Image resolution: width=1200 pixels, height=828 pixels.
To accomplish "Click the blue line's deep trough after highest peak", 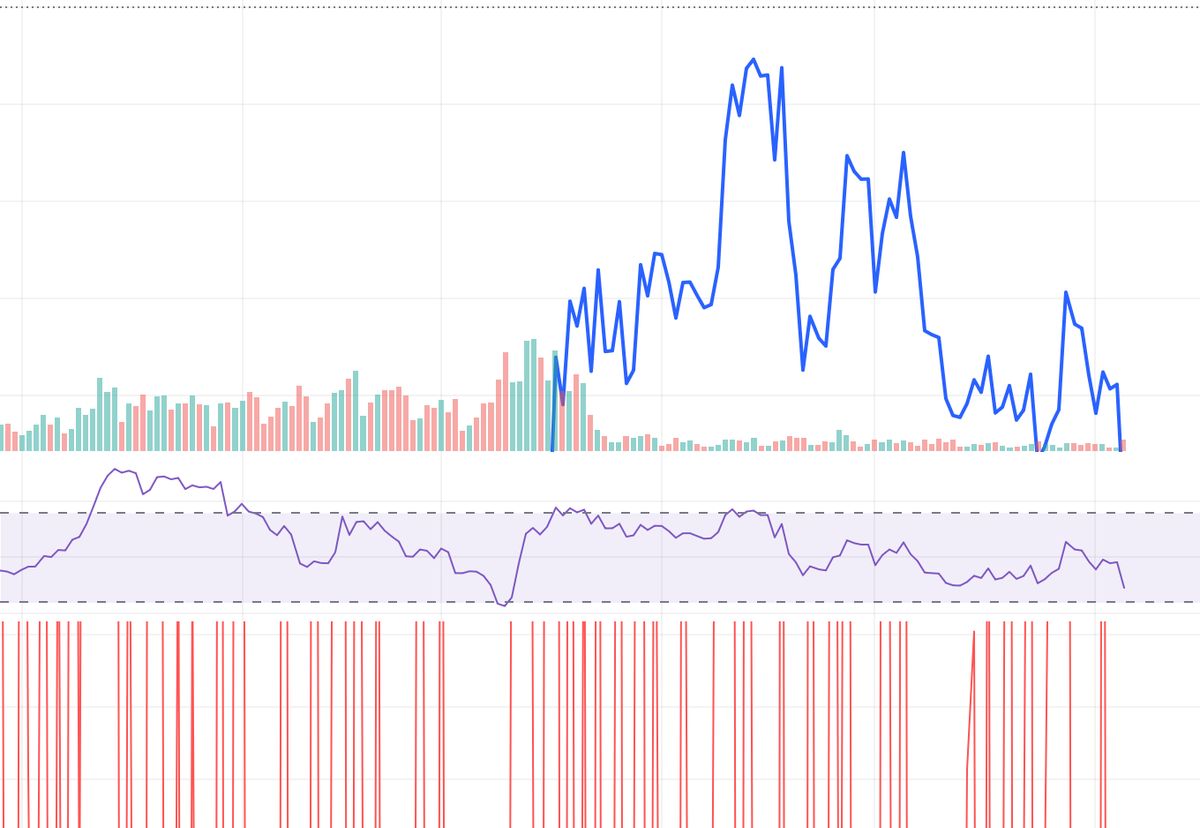I will tap(803, 370).
